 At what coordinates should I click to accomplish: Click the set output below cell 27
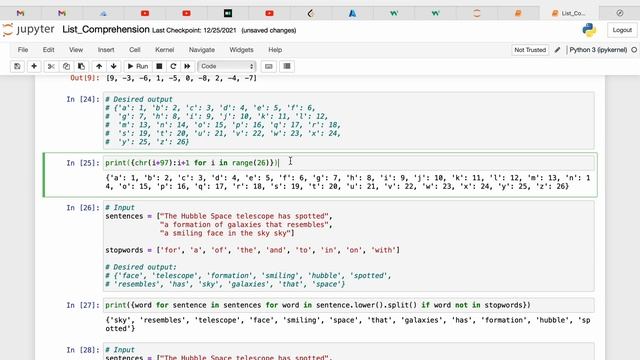[348, 324]
